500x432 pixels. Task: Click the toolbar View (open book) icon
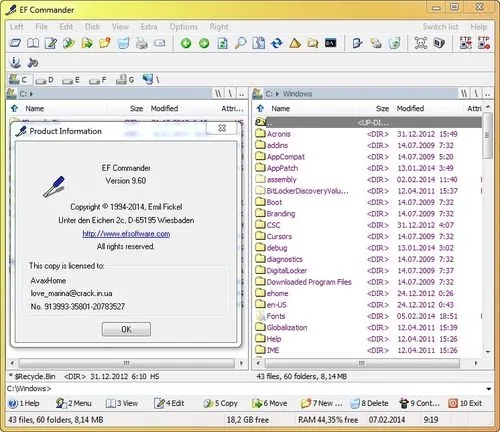point(33,43)
